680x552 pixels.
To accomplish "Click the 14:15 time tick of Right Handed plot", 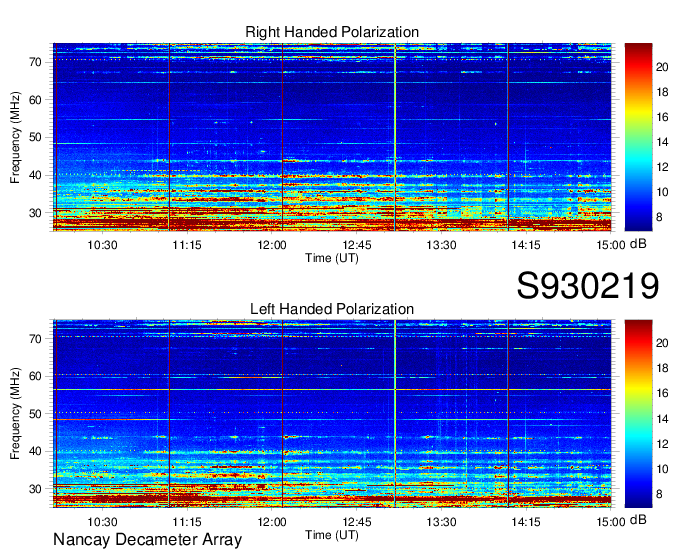I will 526,245.
